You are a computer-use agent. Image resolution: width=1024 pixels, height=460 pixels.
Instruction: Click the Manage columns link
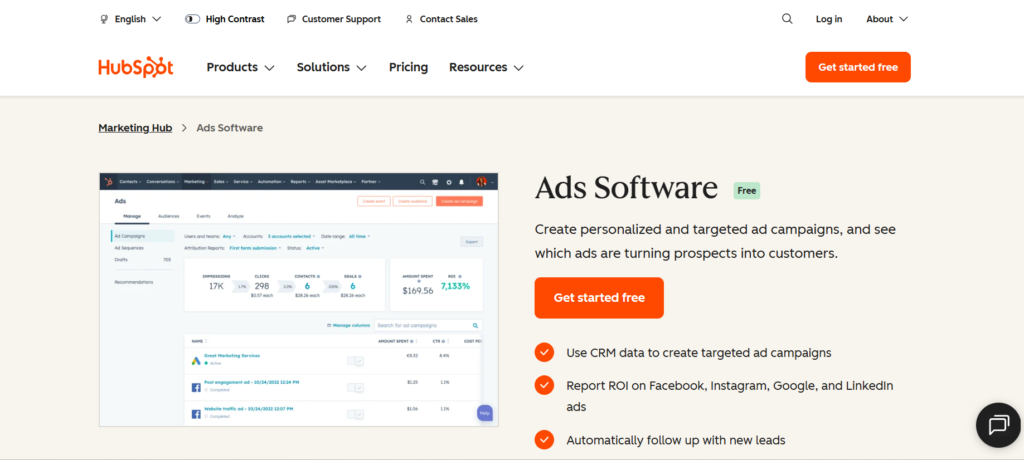point(348,325)
